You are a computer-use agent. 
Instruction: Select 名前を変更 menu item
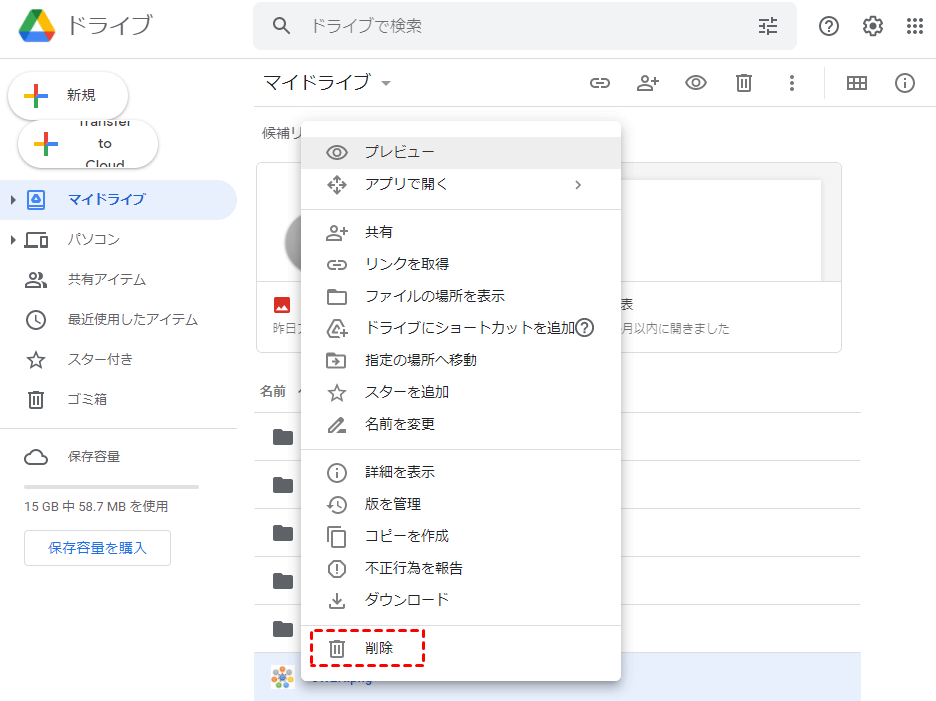(x=461, y=425)
